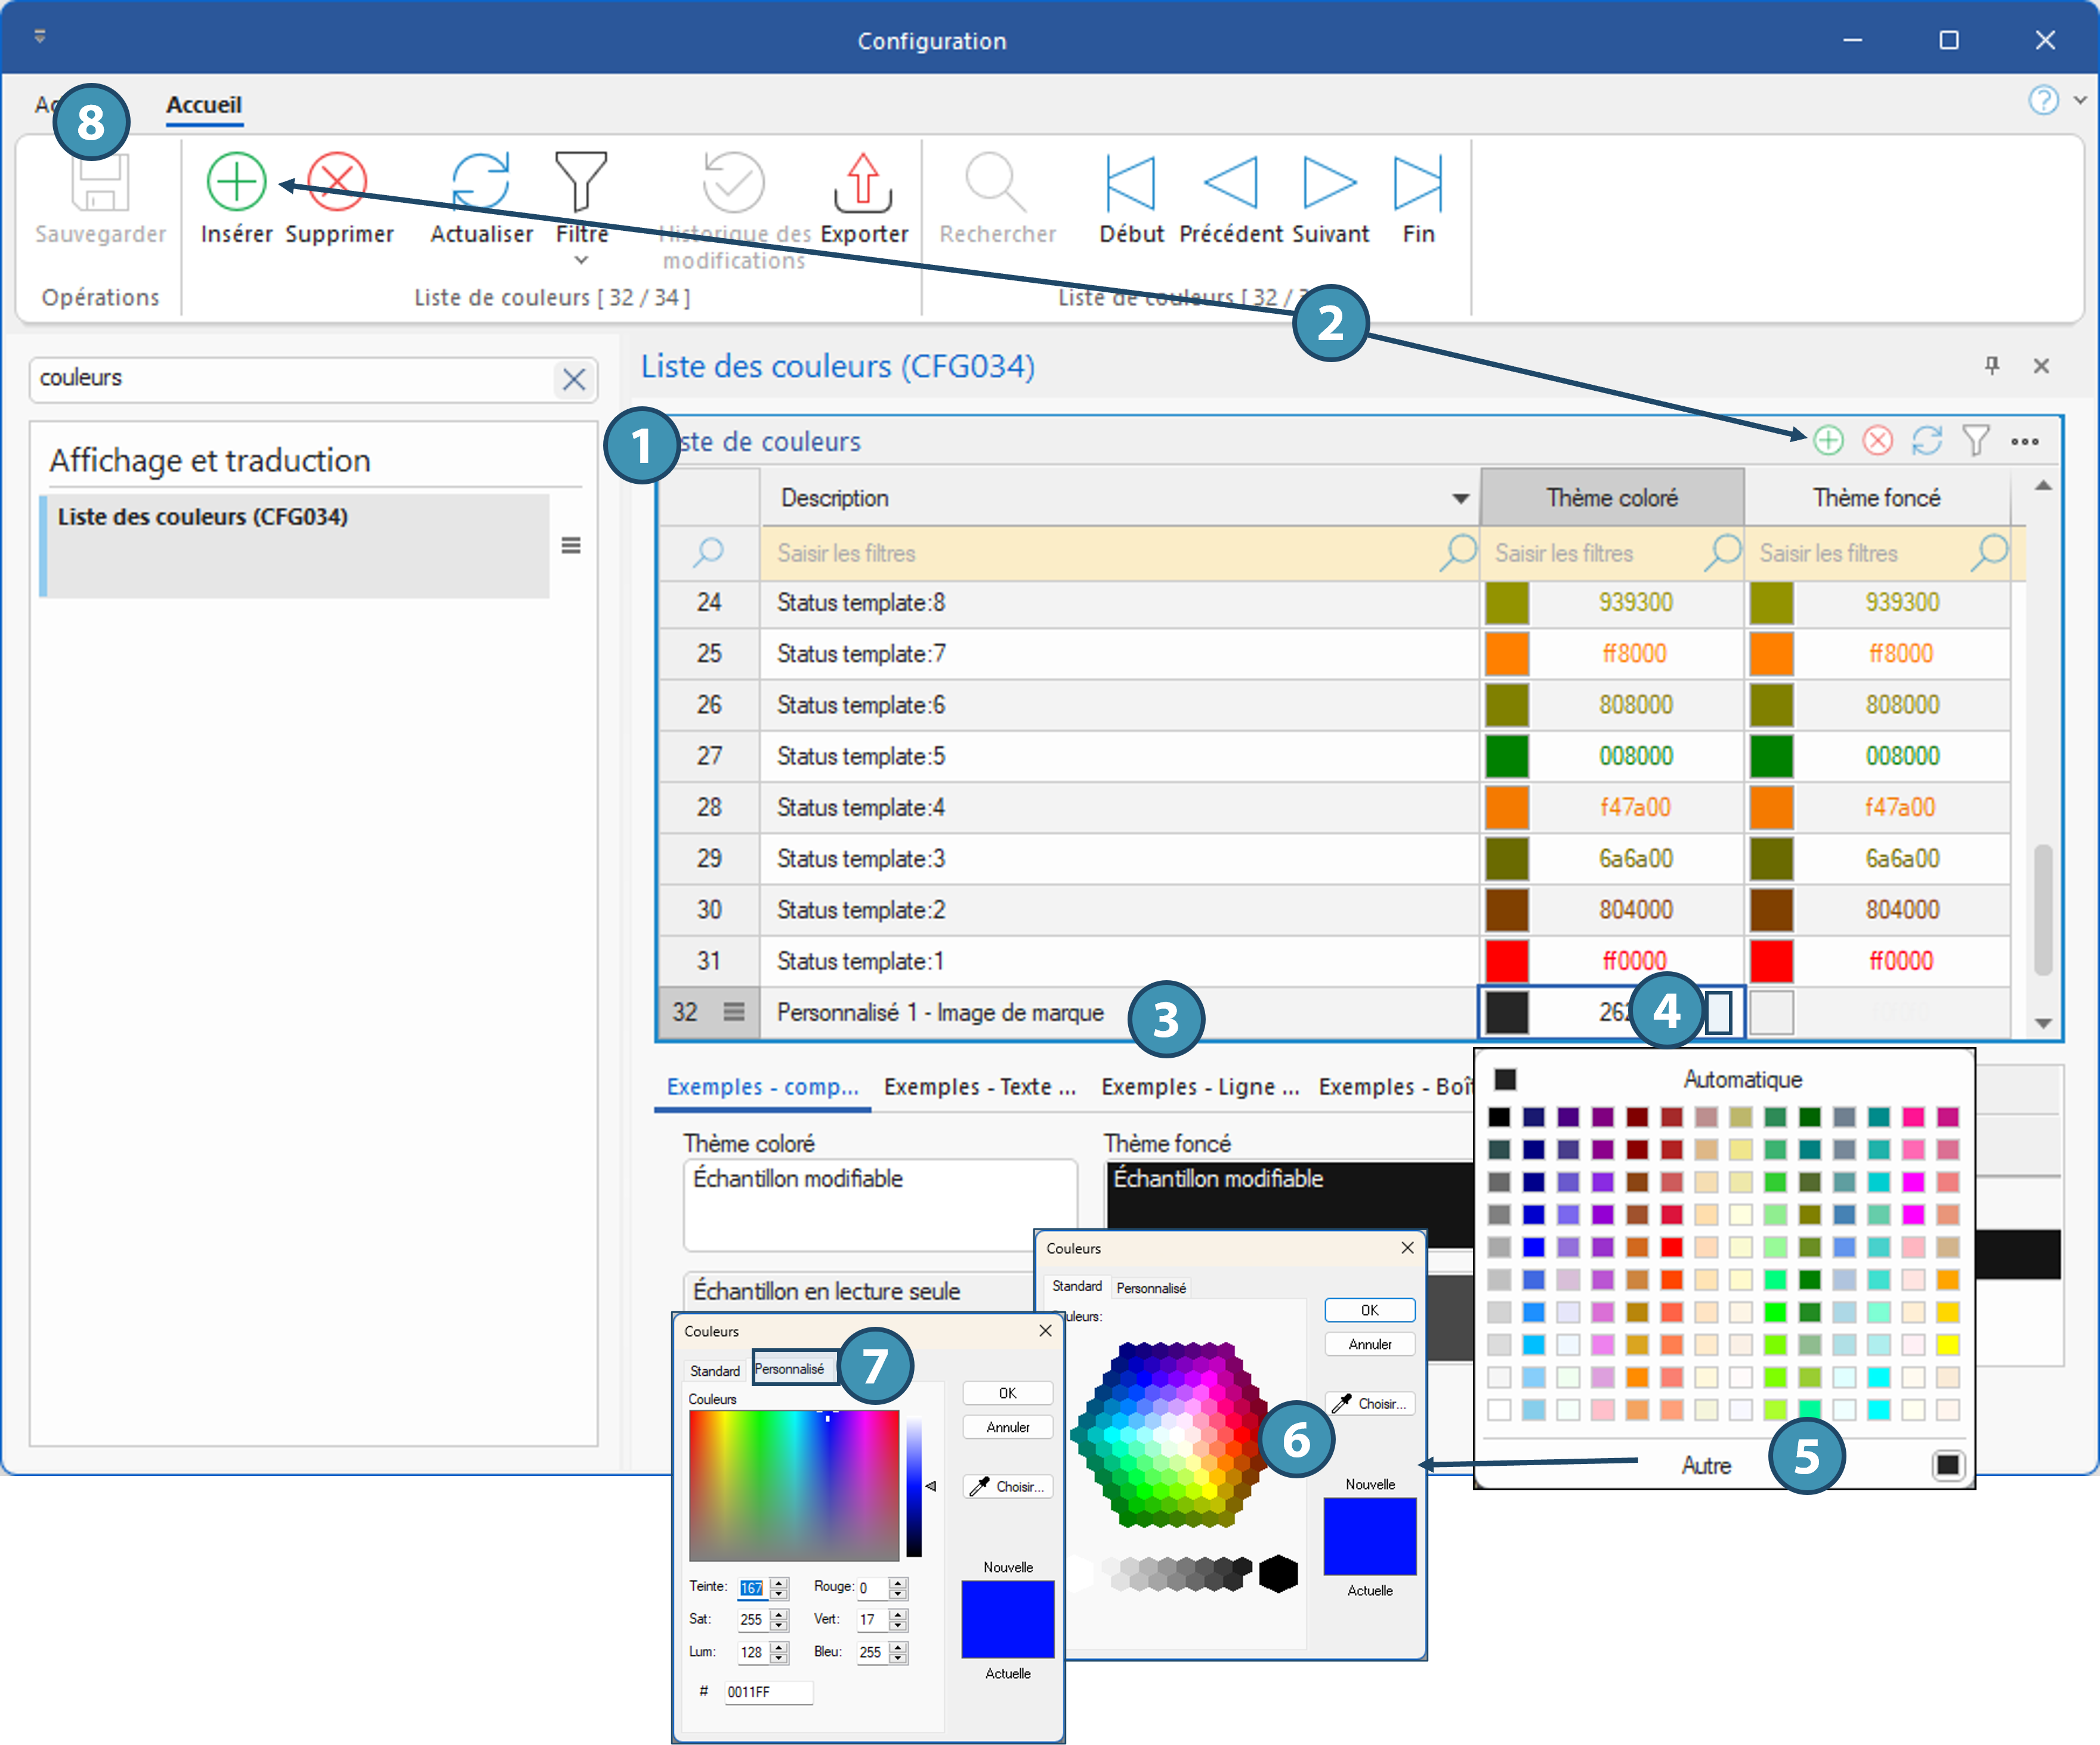
Task: Clear the couleurs search box
Action: [574, 379]
